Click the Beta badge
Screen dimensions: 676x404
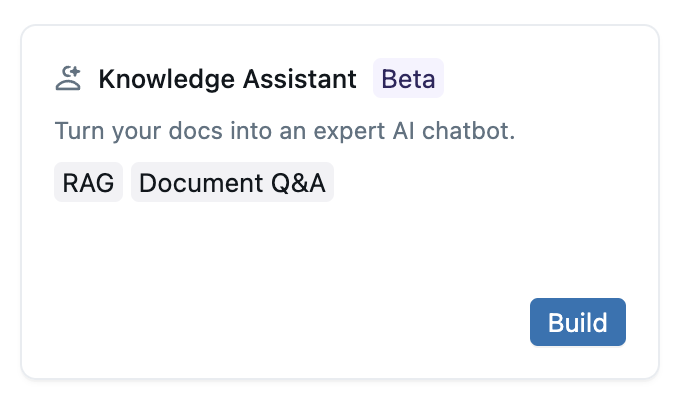point(408,79)
